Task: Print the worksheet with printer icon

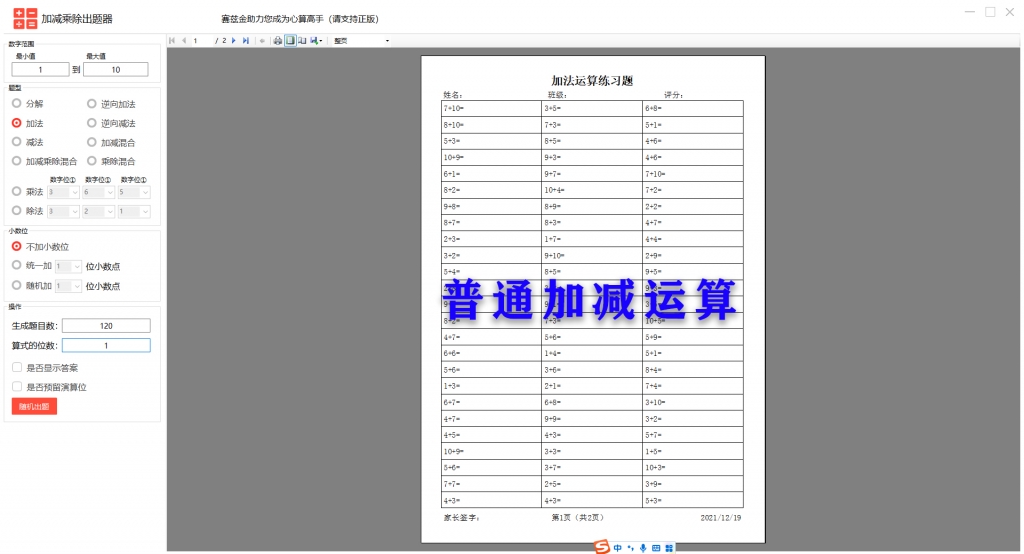Action: tap(278, 41)
